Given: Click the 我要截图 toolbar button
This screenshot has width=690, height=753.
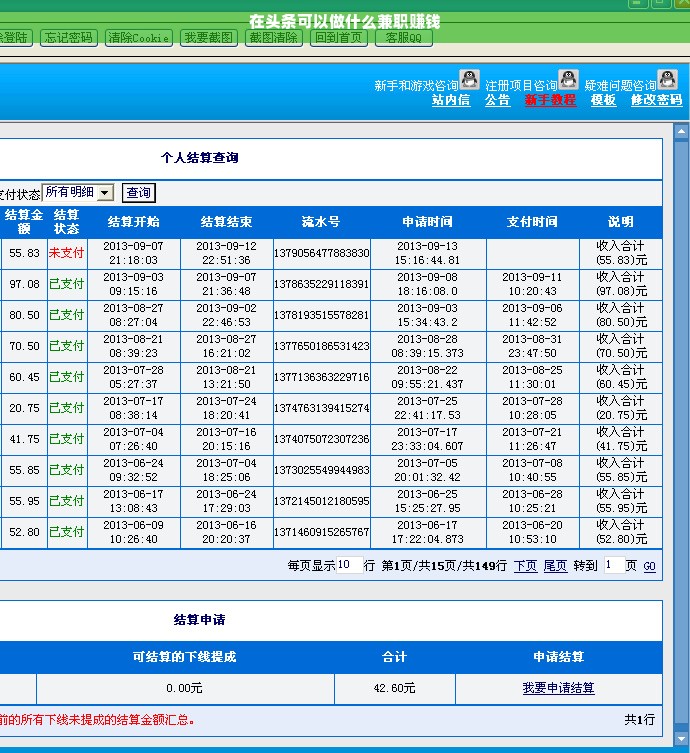Looking at the screenshot, I should click(209, 37).
